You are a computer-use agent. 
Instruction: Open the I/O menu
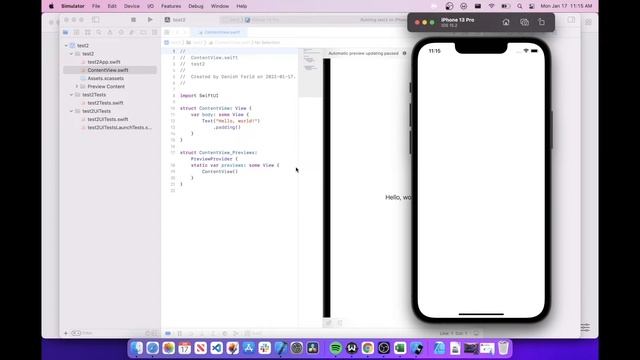pos(150,6)
